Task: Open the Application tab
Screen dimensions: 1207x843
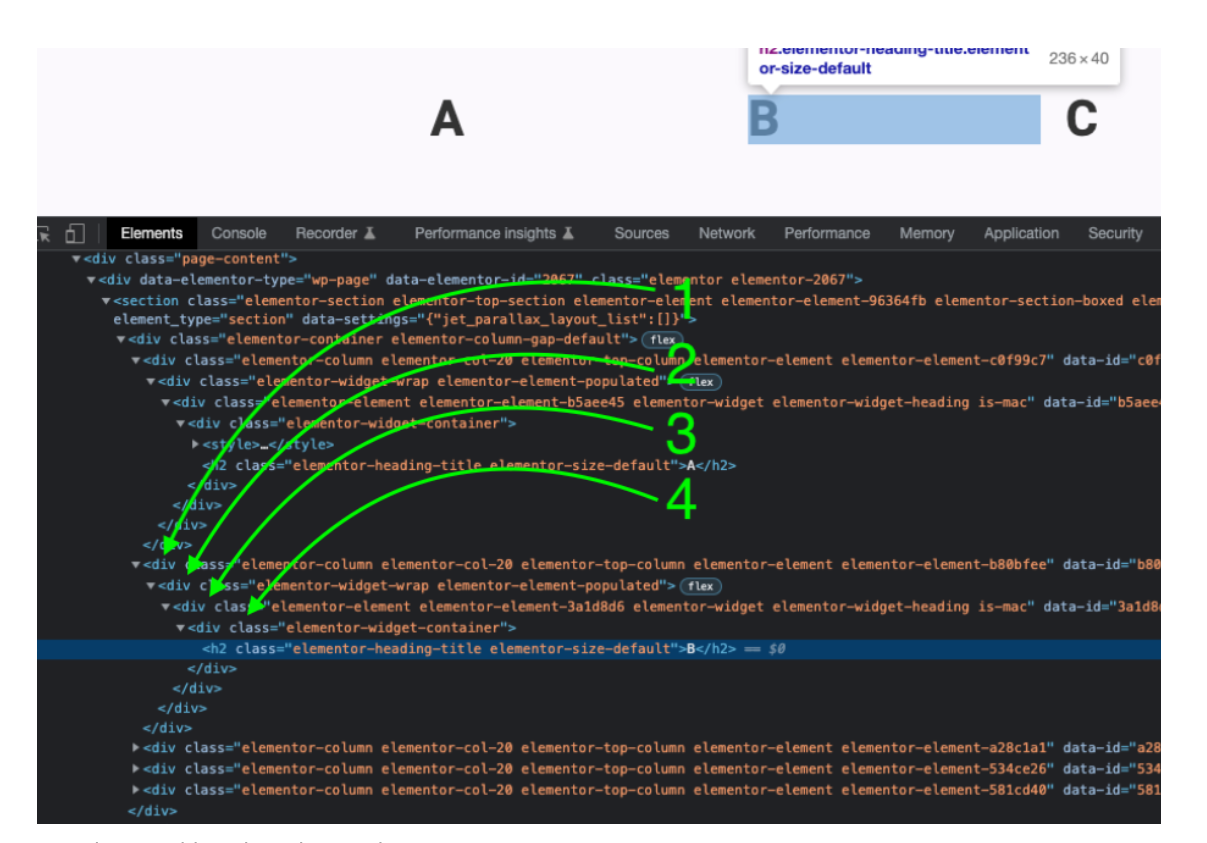Action: pyautogui.click(x=1021, y=233)
